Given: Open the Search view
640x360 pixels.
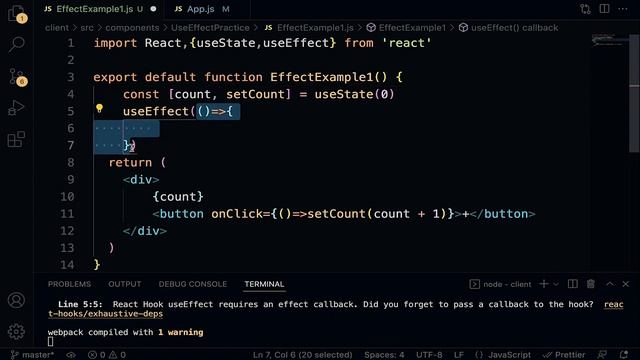Looking at the screenshot, I should pos(16,44).
